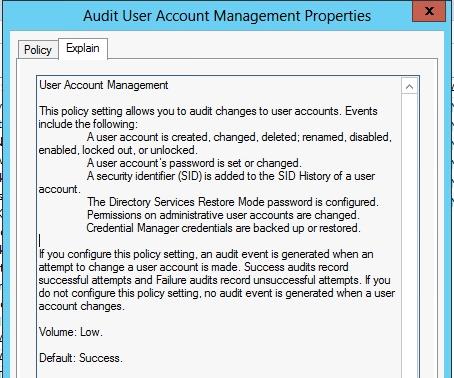Image resolution: width=454 pixels, height=378 pixels.
Task: Click the 'A user account is created' line
Action: [x=239, y=137]
